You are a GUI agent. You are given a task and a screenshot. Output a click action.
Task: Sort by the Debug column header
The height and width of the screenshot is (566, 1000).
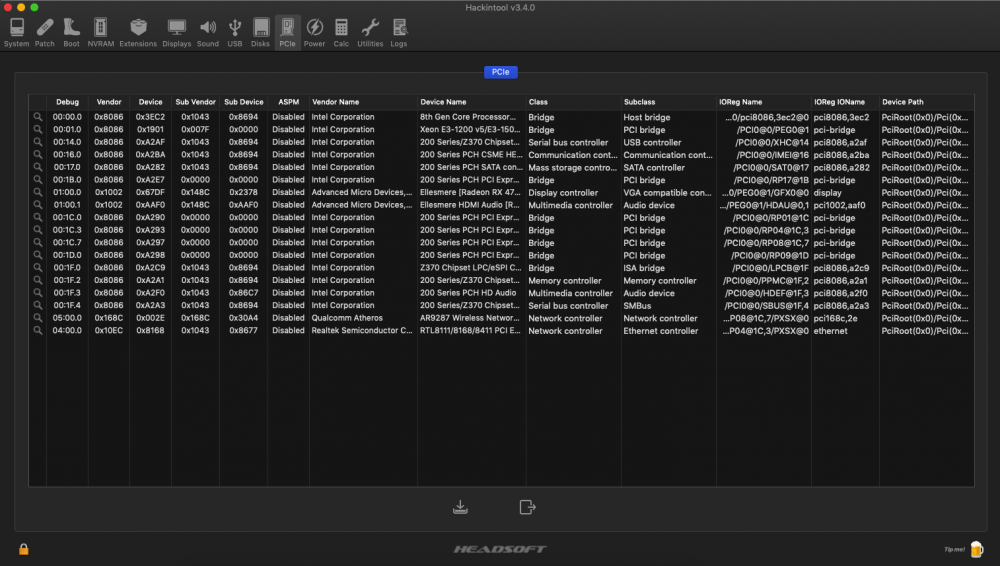click(x=68, y=102)
